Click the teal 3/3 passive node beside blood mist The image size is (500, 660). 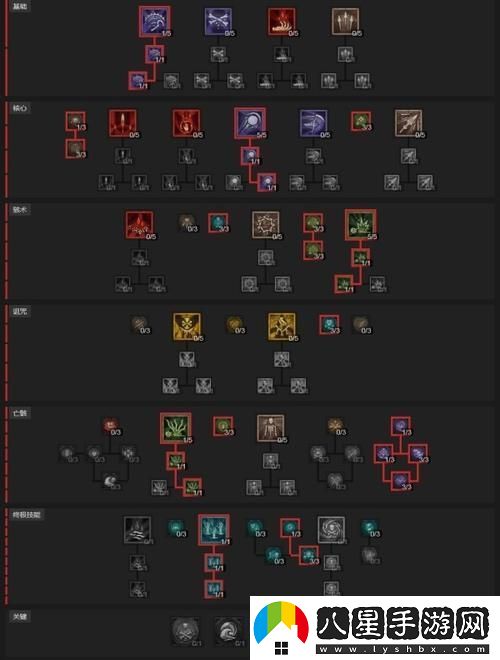tap(218, 222)
